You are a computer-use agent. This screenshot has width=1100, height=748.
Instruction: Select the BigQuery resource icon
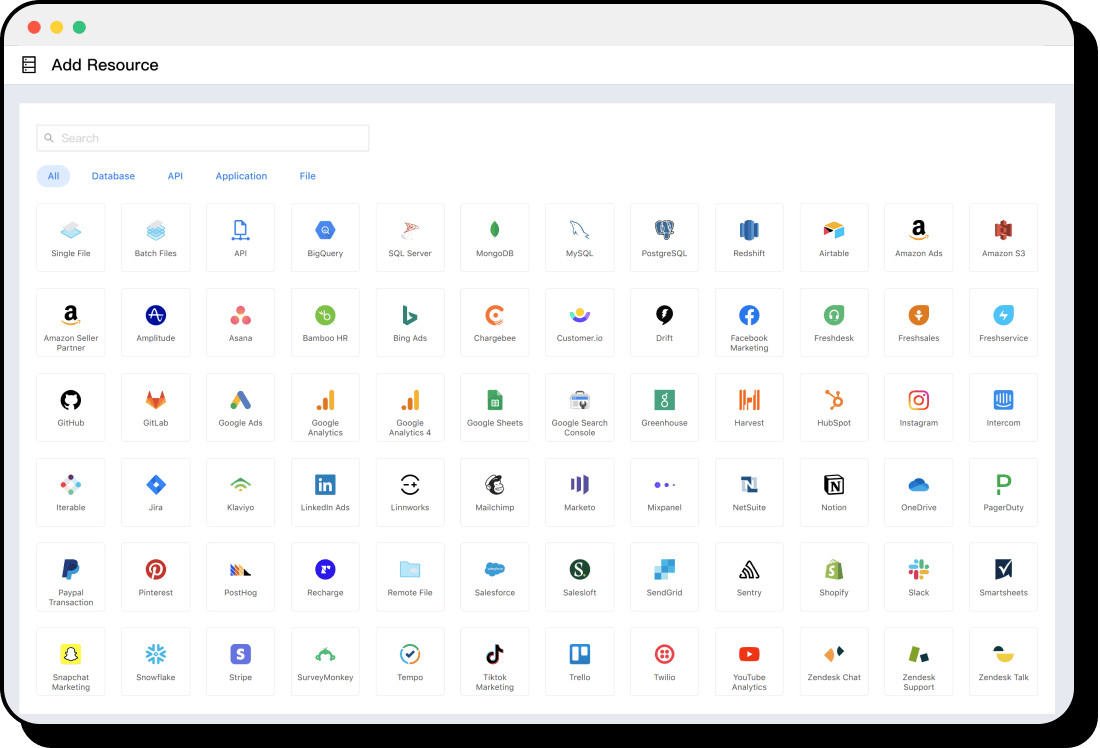tap(325, 230)
